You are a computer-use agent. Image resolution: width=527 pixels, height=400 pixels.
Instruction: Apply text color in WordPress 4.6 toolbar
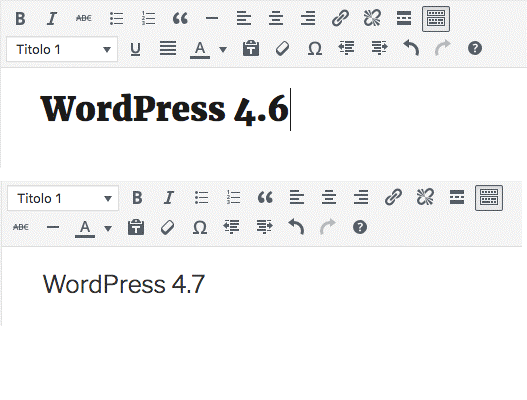(200, 50)
